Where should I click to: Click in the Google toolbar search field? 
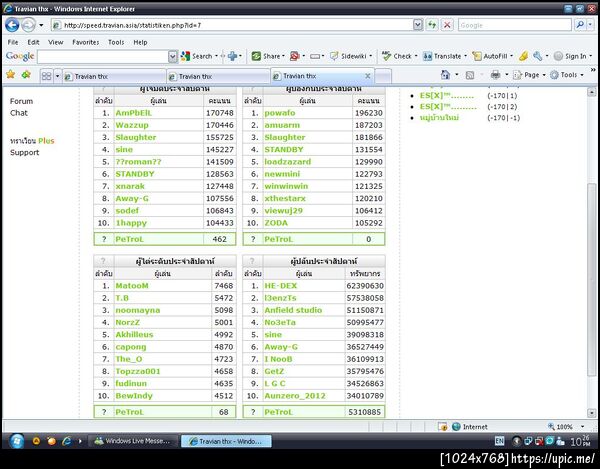(103, 57)
